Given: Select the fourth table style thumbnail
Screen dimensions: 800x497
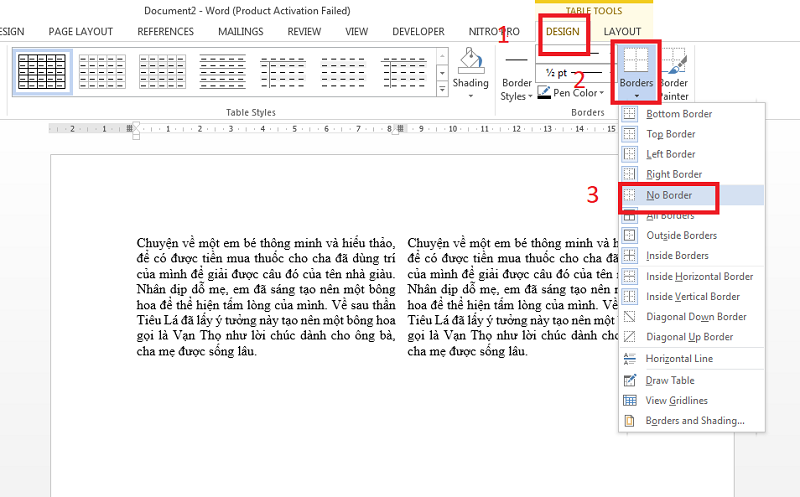Looking at the screenshot, I should coord(222,72).
